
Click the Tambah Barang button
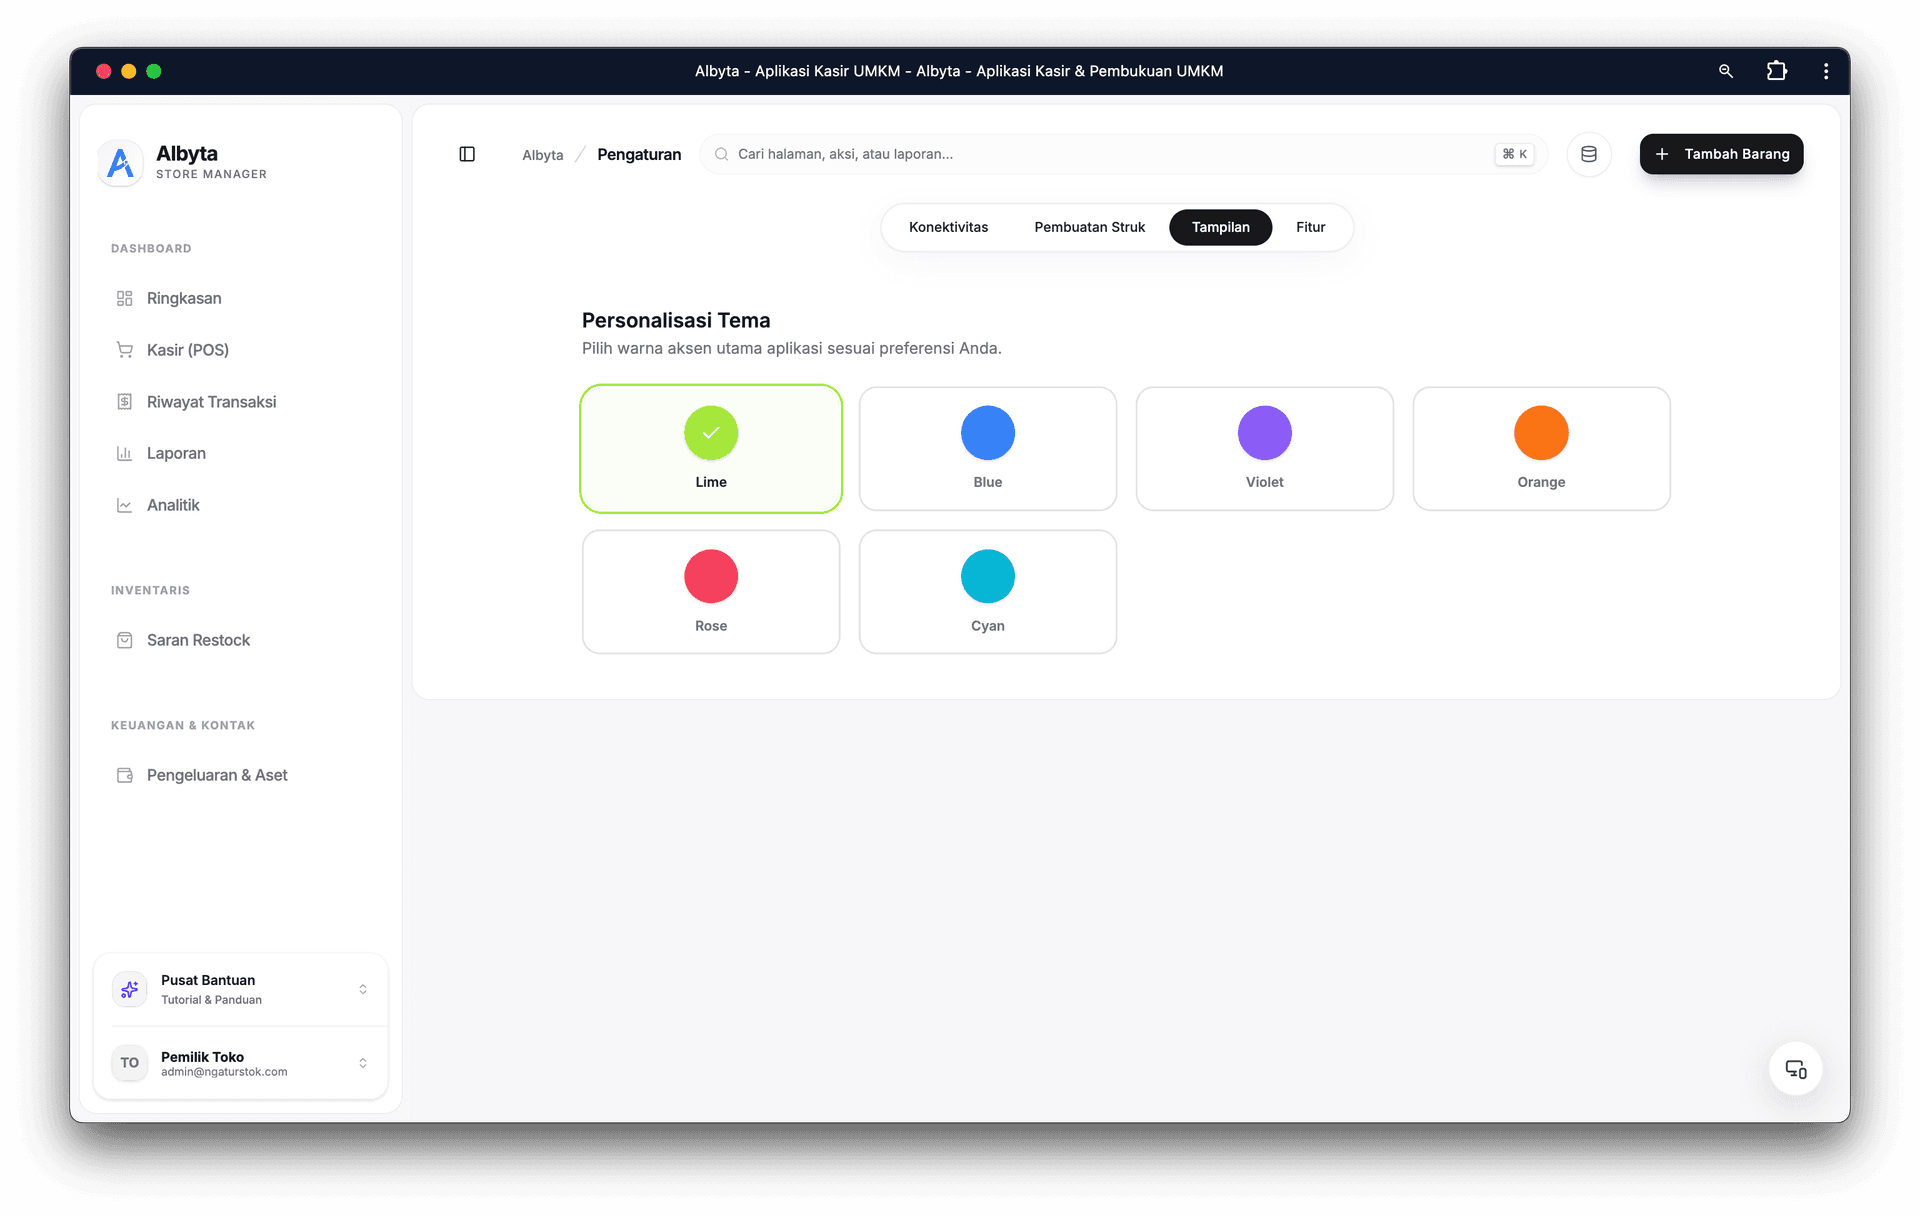pos(1720,154)
